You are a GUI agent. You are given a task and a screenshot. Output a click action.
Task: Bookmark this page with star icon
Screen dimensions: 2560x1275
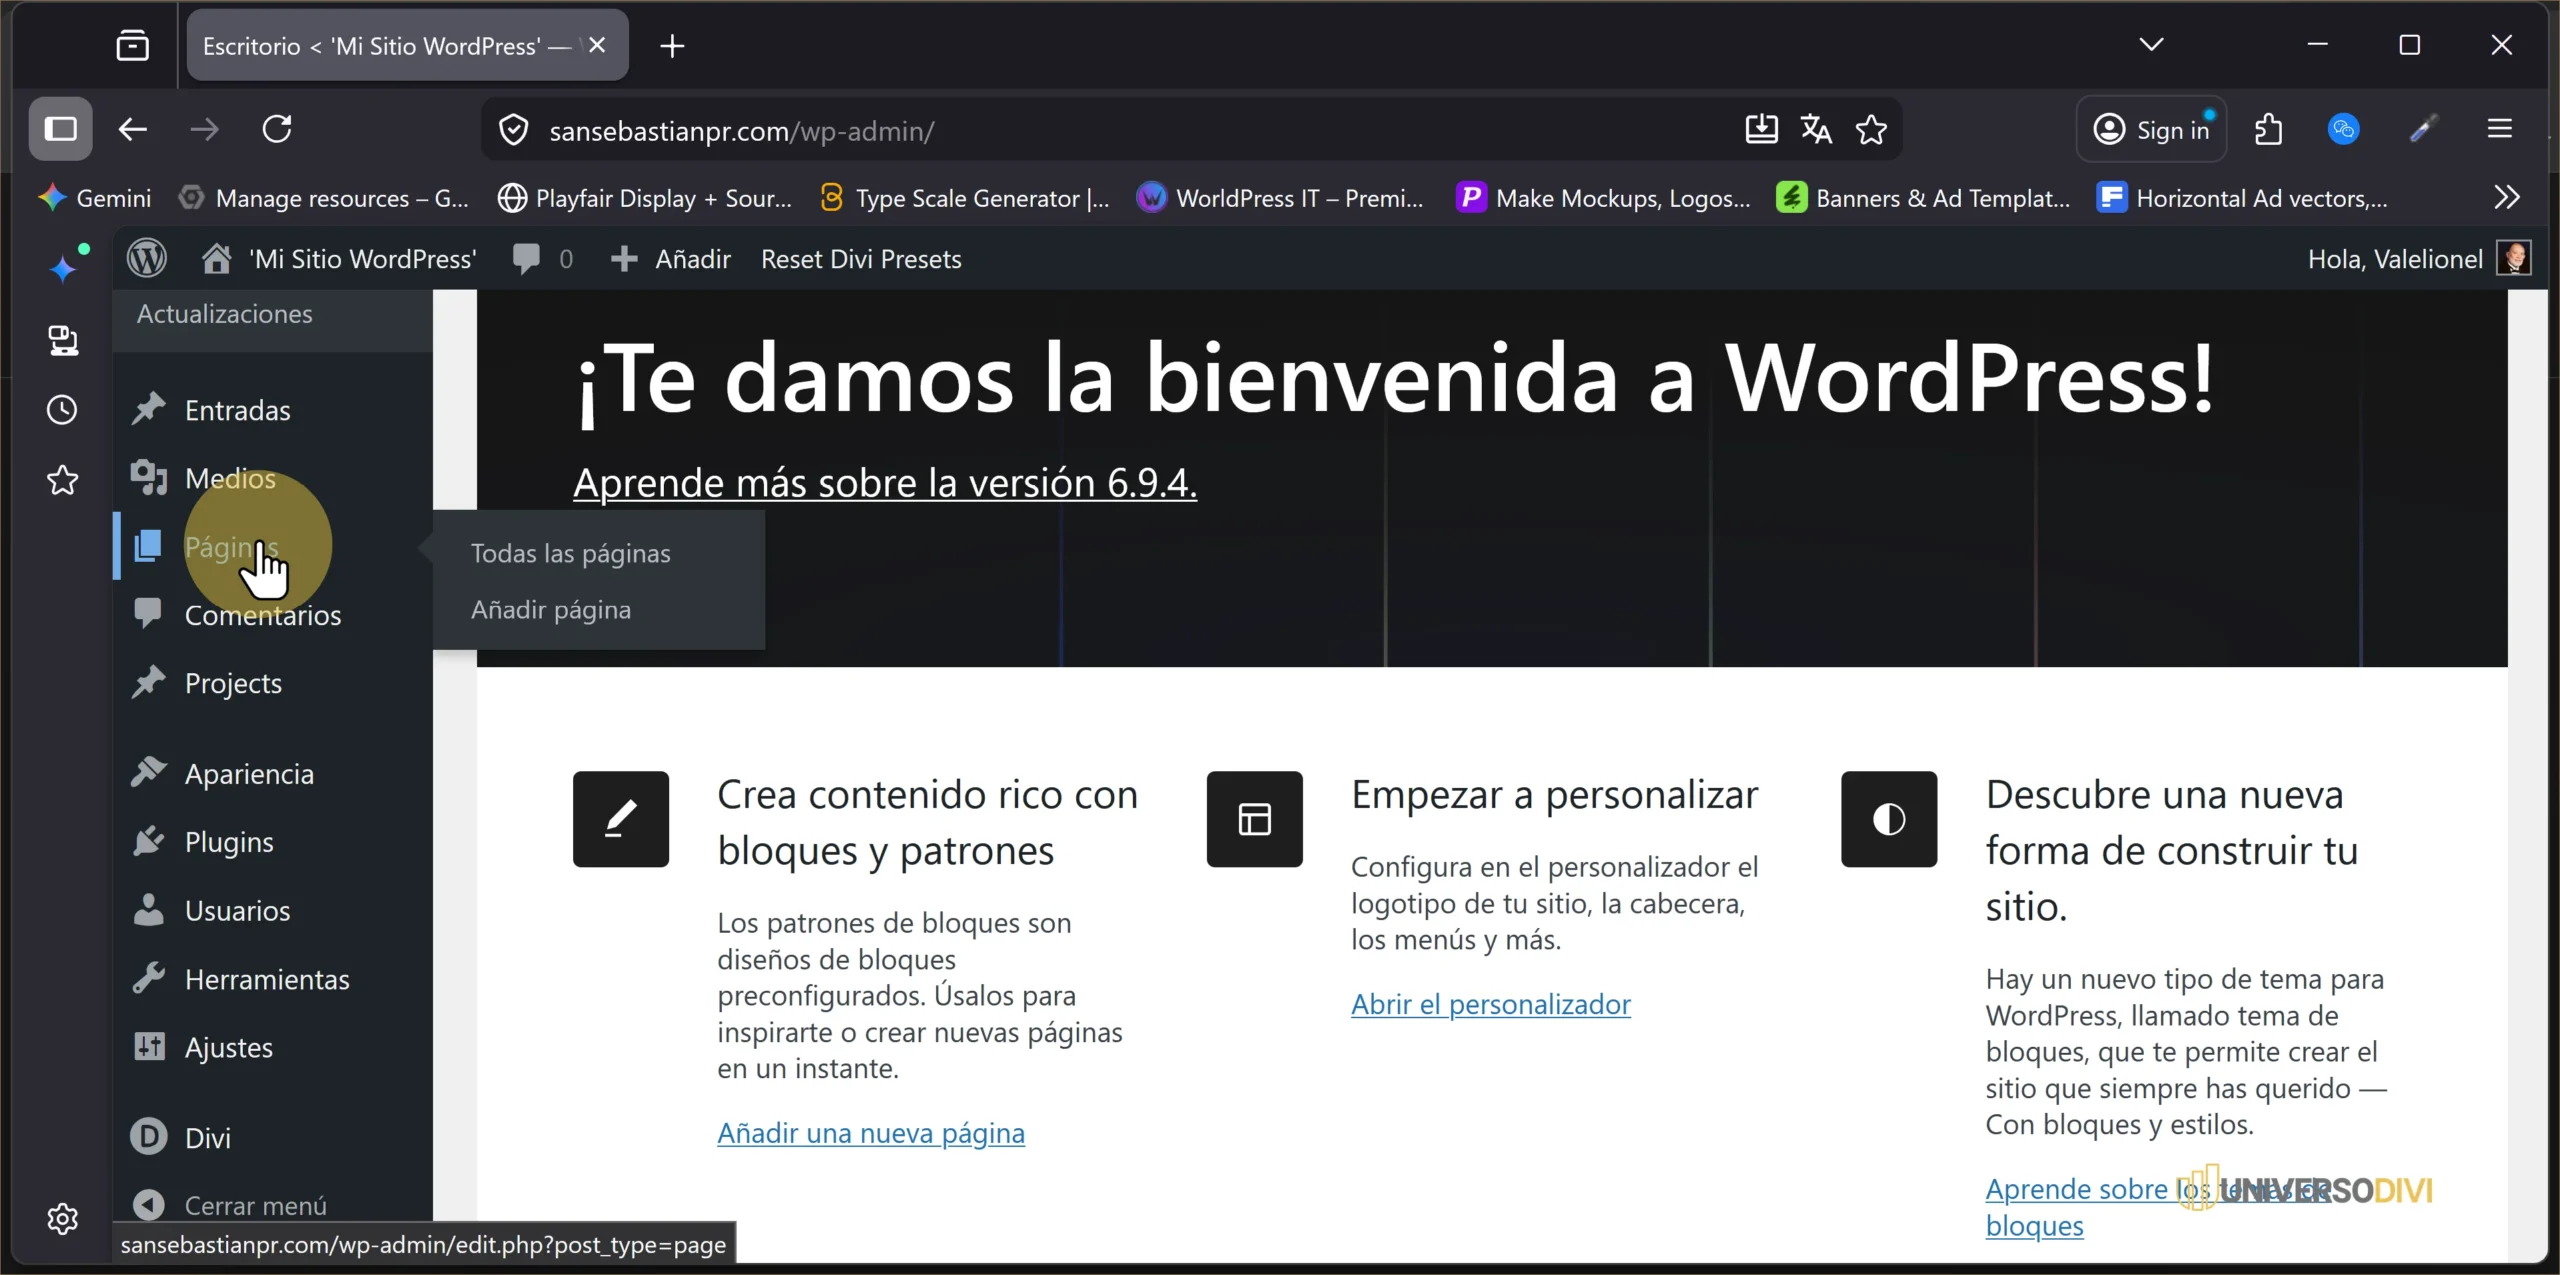[1871, 130]
